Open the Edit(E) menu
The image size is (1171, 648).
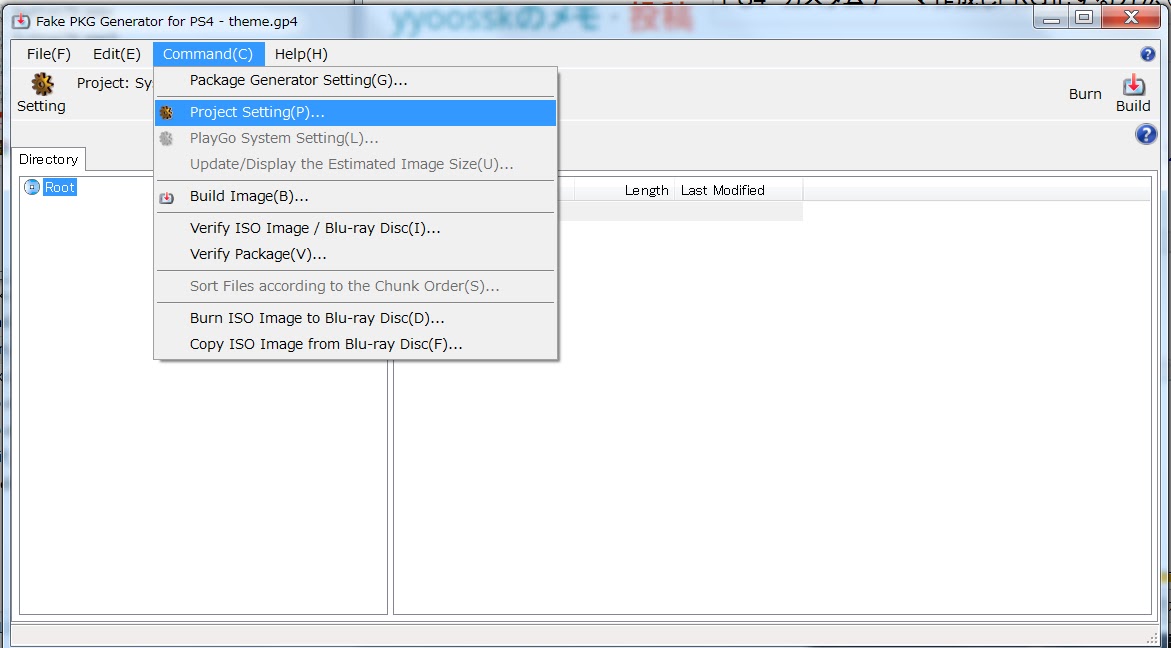pyautogui.click(x=117, y=54)
